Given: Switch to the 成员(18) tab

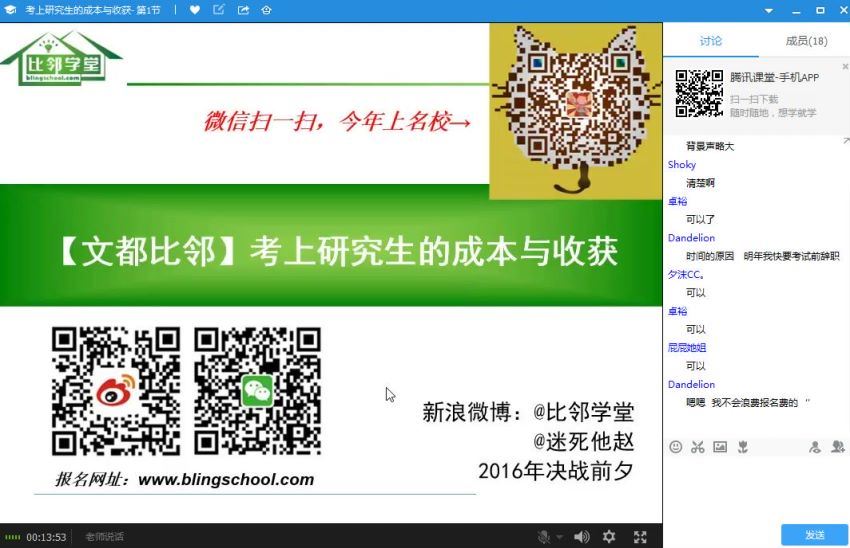Looking at the screenshot, I should pos(806,41).
